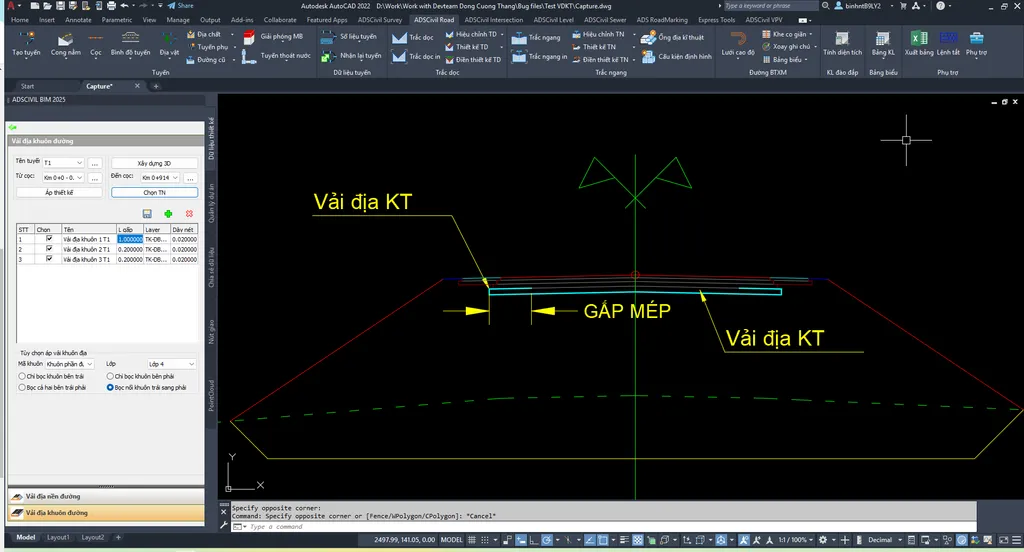The height and width of the screenshot is (552, 1024).
Task: Click the Tạo tuyến ribbon tool
Action: [26, 44]
